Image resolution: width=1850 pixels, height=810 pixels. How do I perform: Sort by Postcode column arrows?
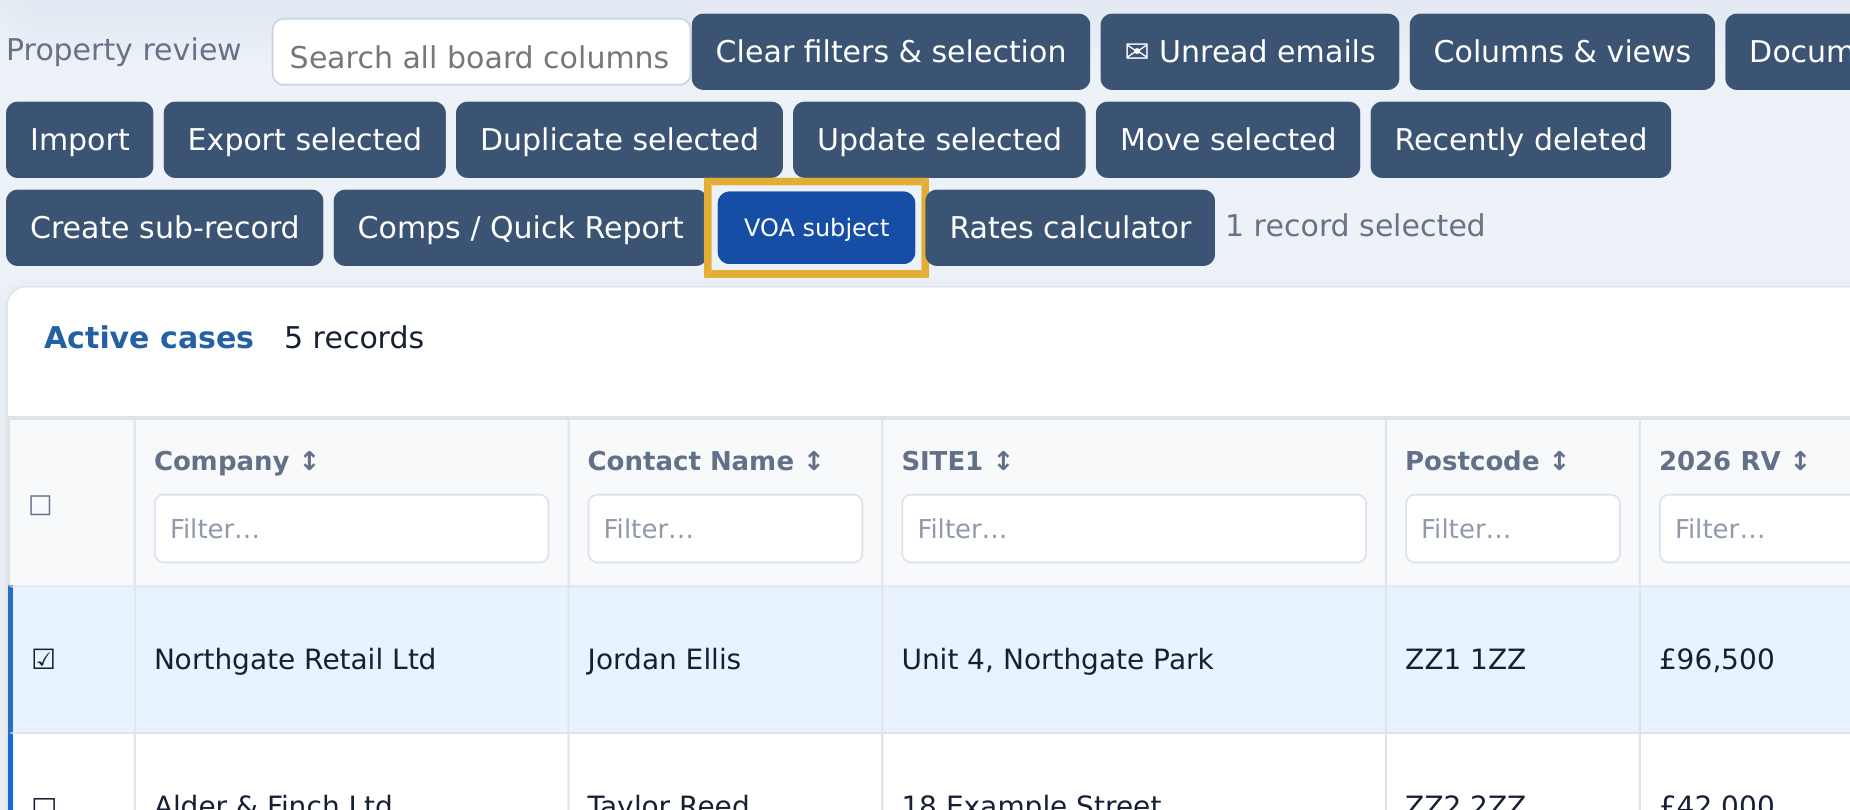click(x=1559, y=461)
